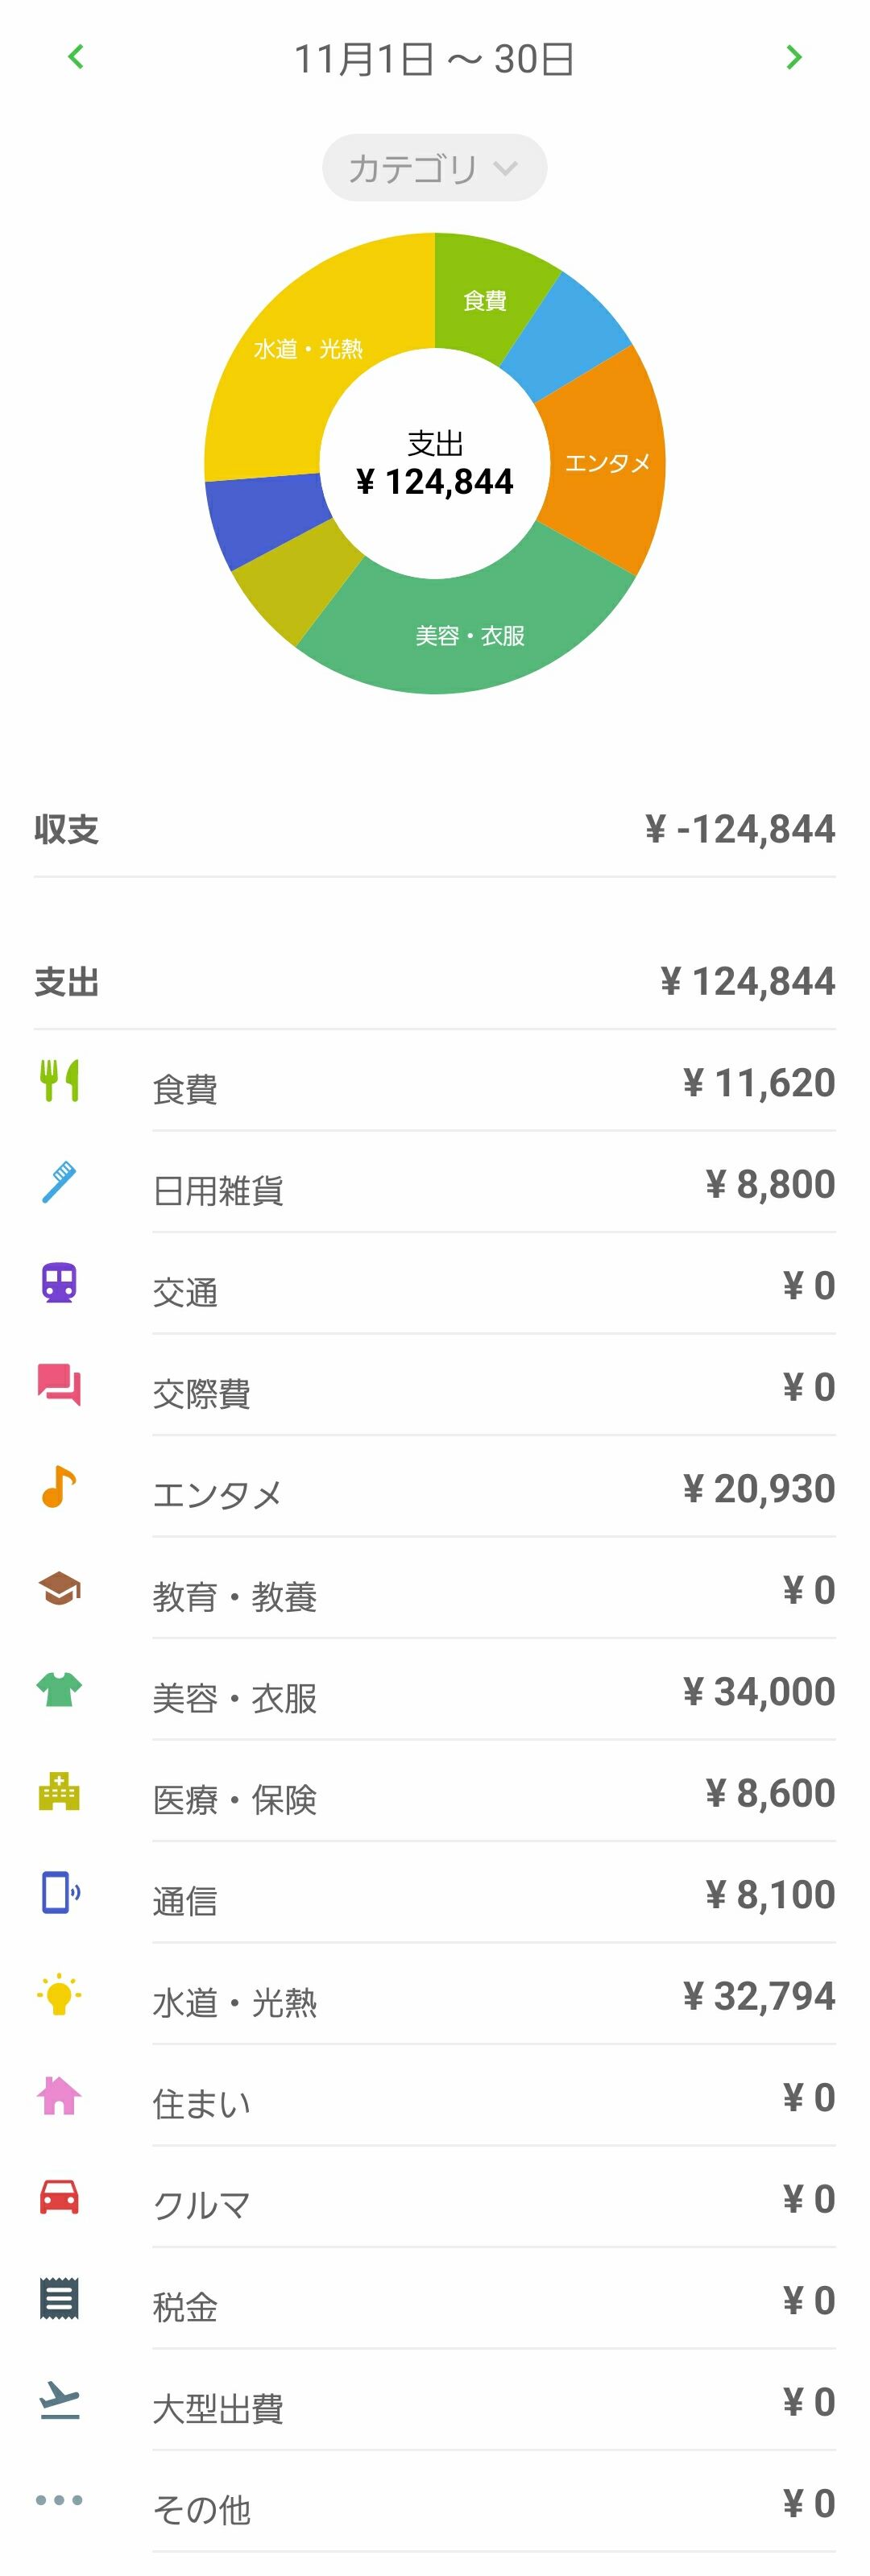Click the three dots その他 icon
The height and width of the screenshot is (2576, 870).
pyautogui.click(x=59, y=2500)
